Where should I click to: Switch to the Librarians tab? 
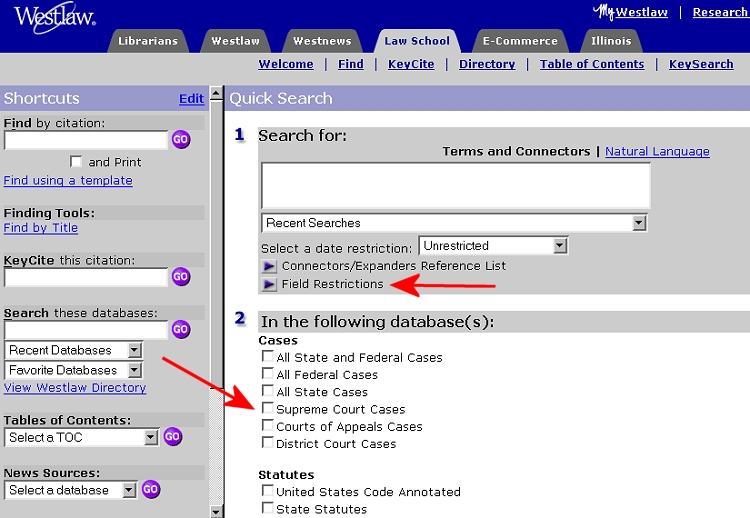[148, 41]
